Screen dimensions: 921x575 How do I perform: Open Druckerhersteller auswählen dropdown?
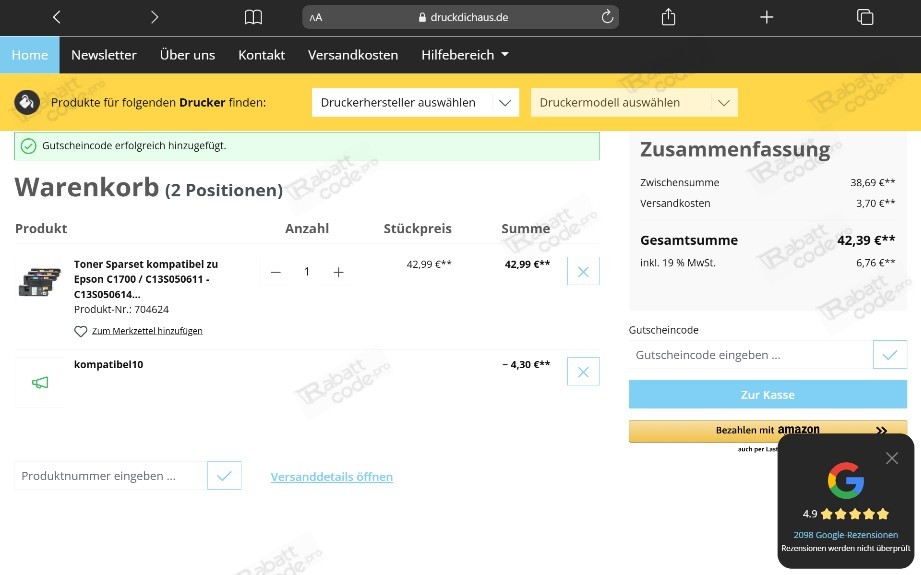[415, 102]
